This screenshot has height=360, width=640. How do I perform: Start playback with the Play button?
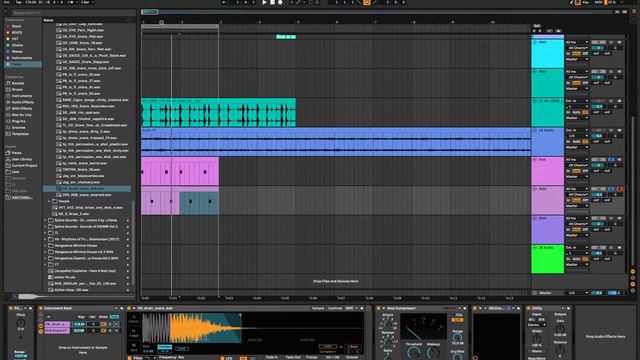tap(264, 2)
